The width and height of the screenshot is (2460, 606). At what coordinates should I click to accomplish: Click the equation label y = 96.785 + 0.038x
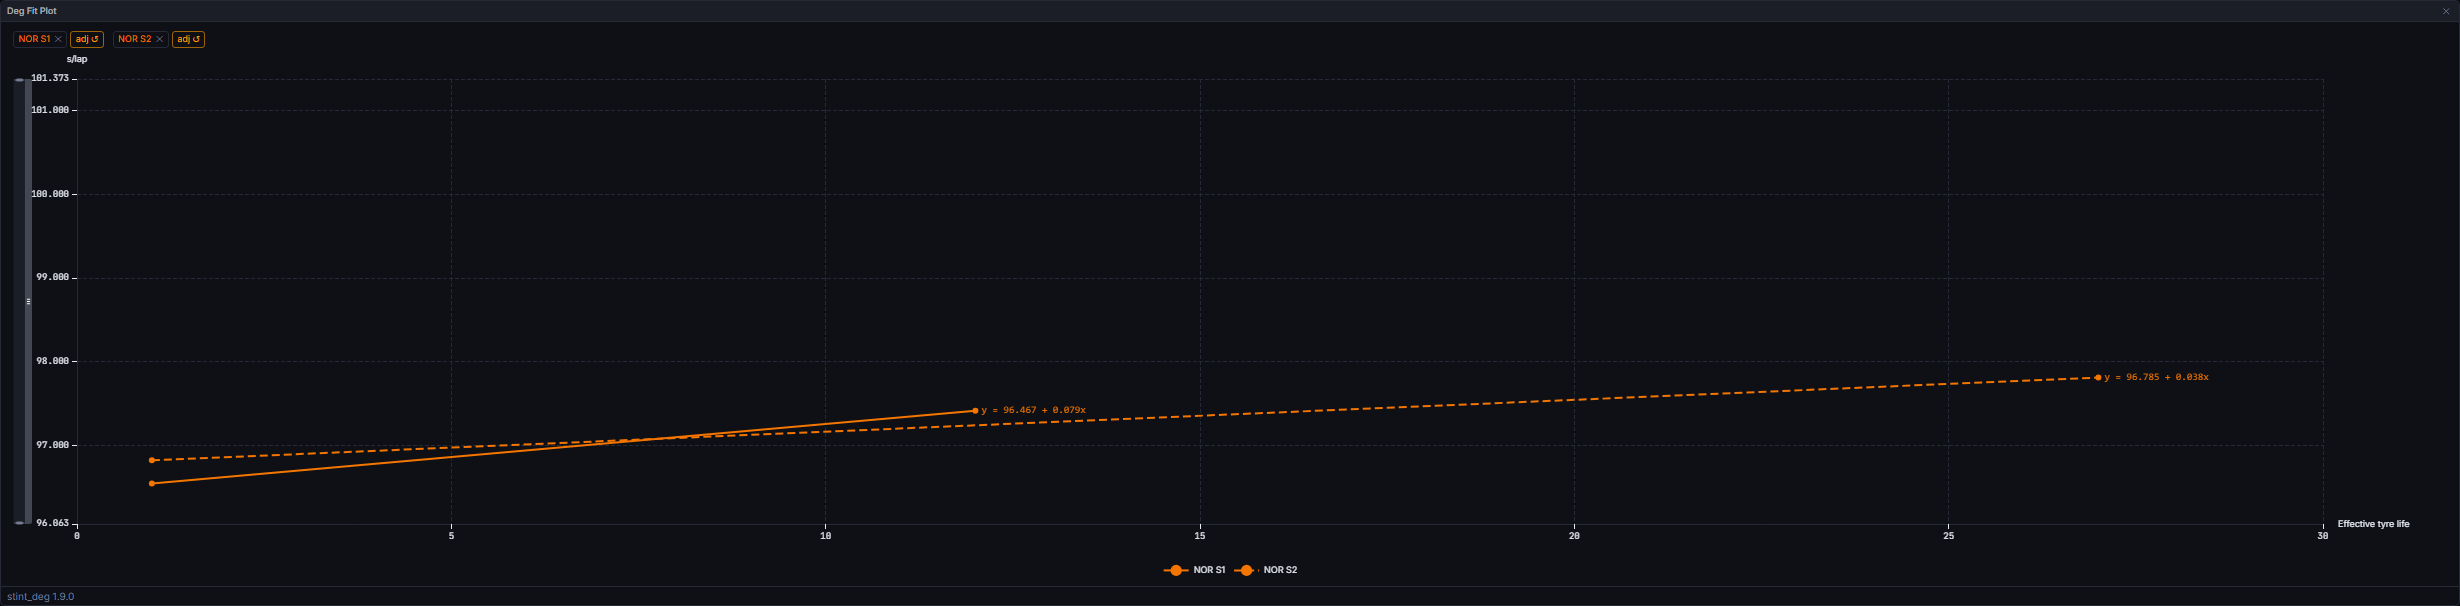2157,377
